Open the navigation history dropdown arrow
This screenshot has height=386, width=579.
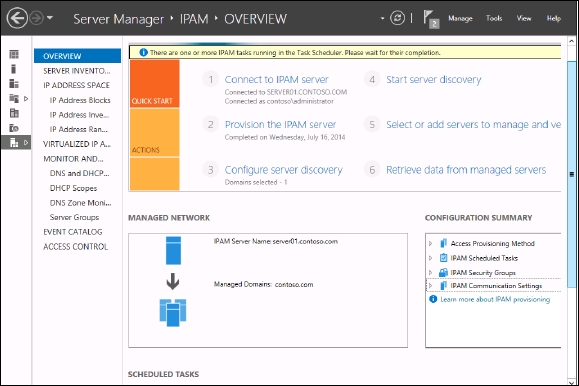pos(50,18)
